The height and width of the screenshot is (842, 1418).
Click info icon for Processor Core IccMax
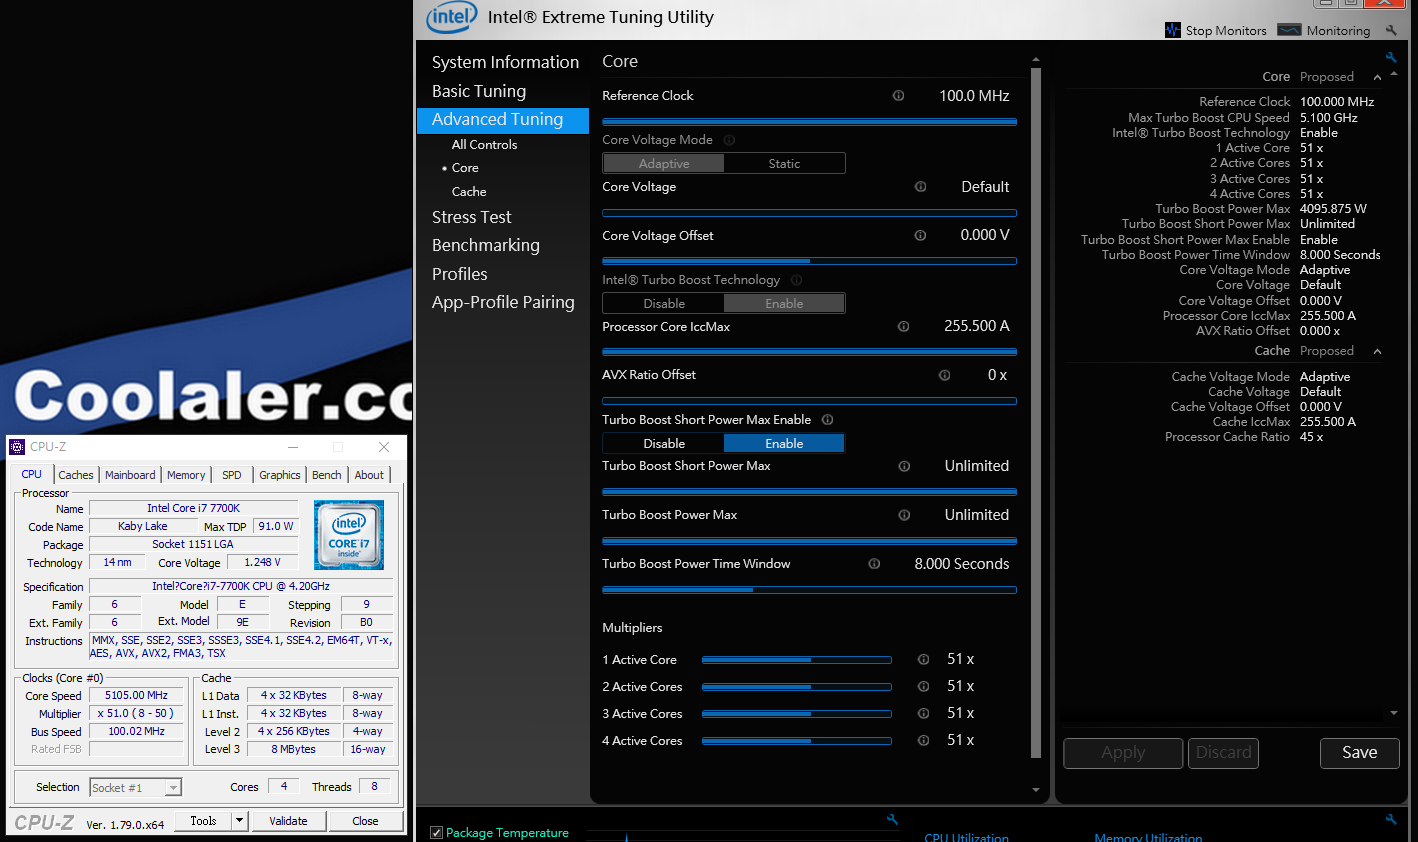tap(903, 327)
